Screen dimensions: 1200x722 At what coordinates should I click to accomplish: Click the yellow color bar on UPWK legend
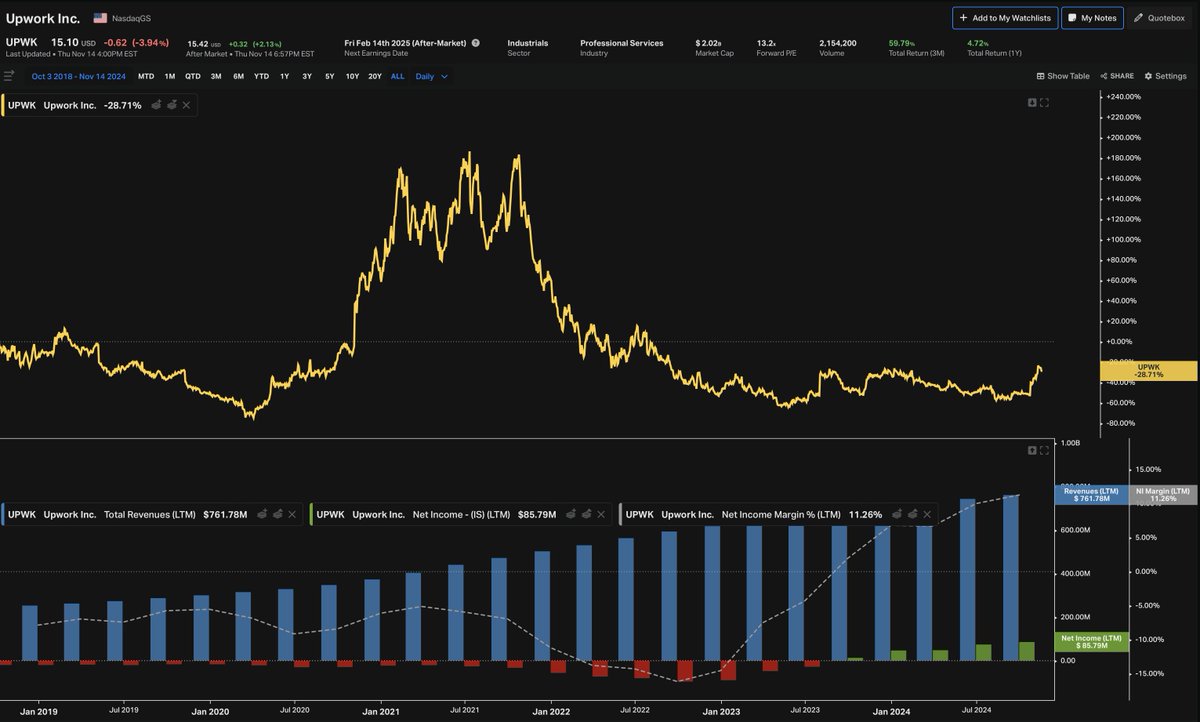coord(1,104)
